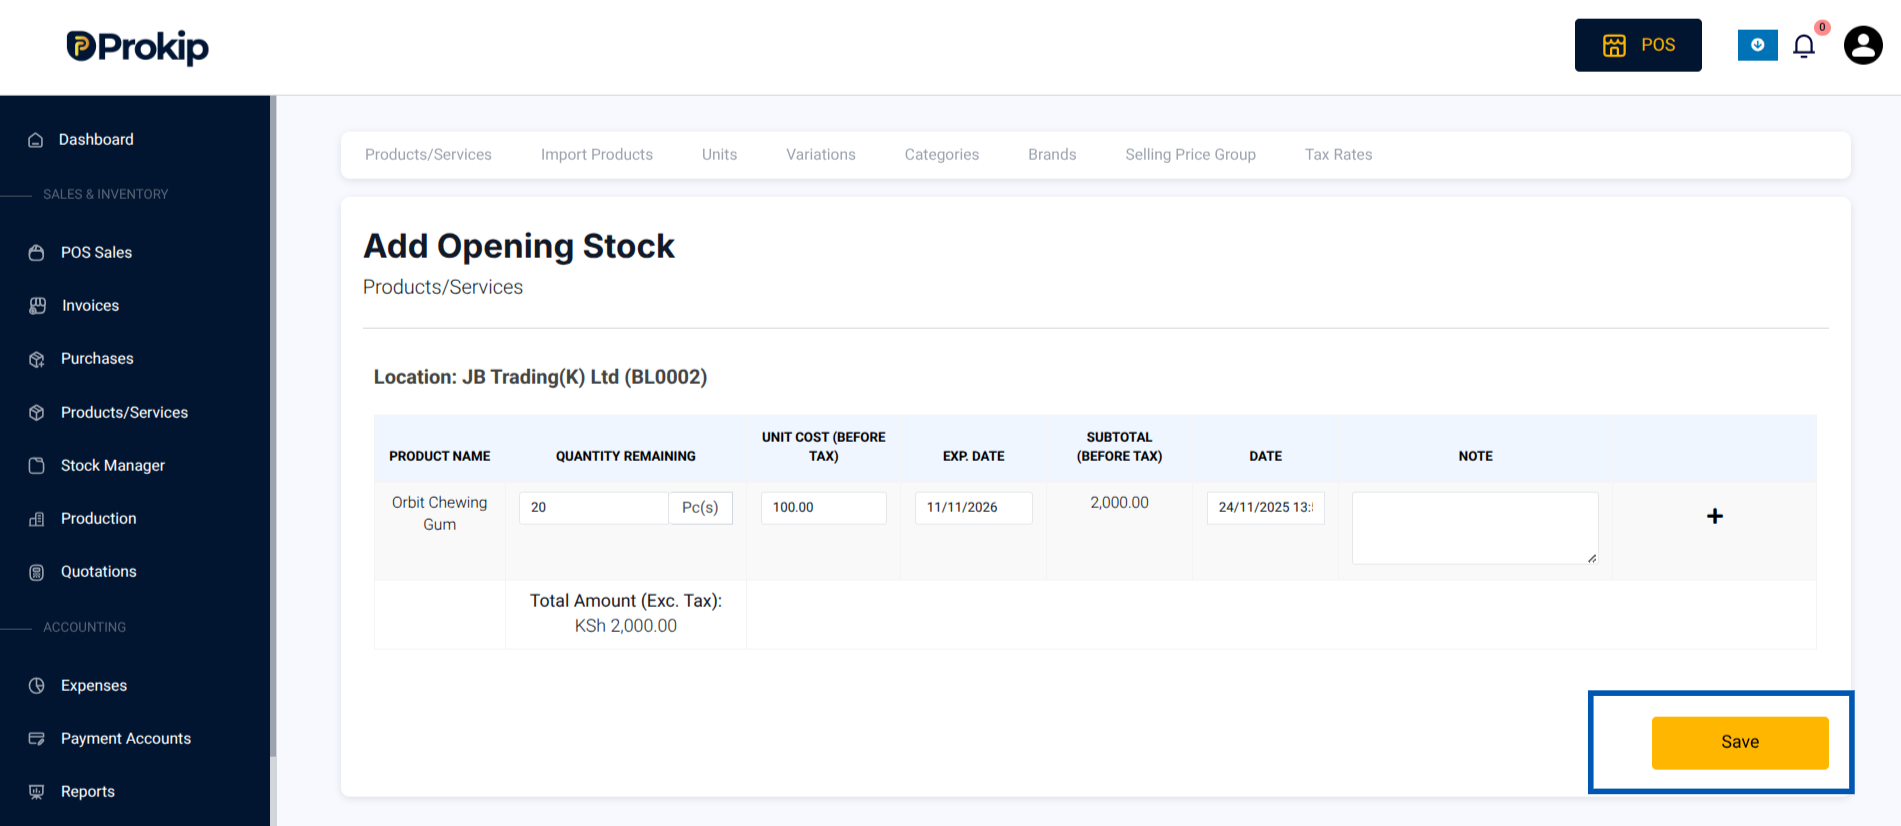Click the Reports icon in sidebar

[x=37, y=791]
